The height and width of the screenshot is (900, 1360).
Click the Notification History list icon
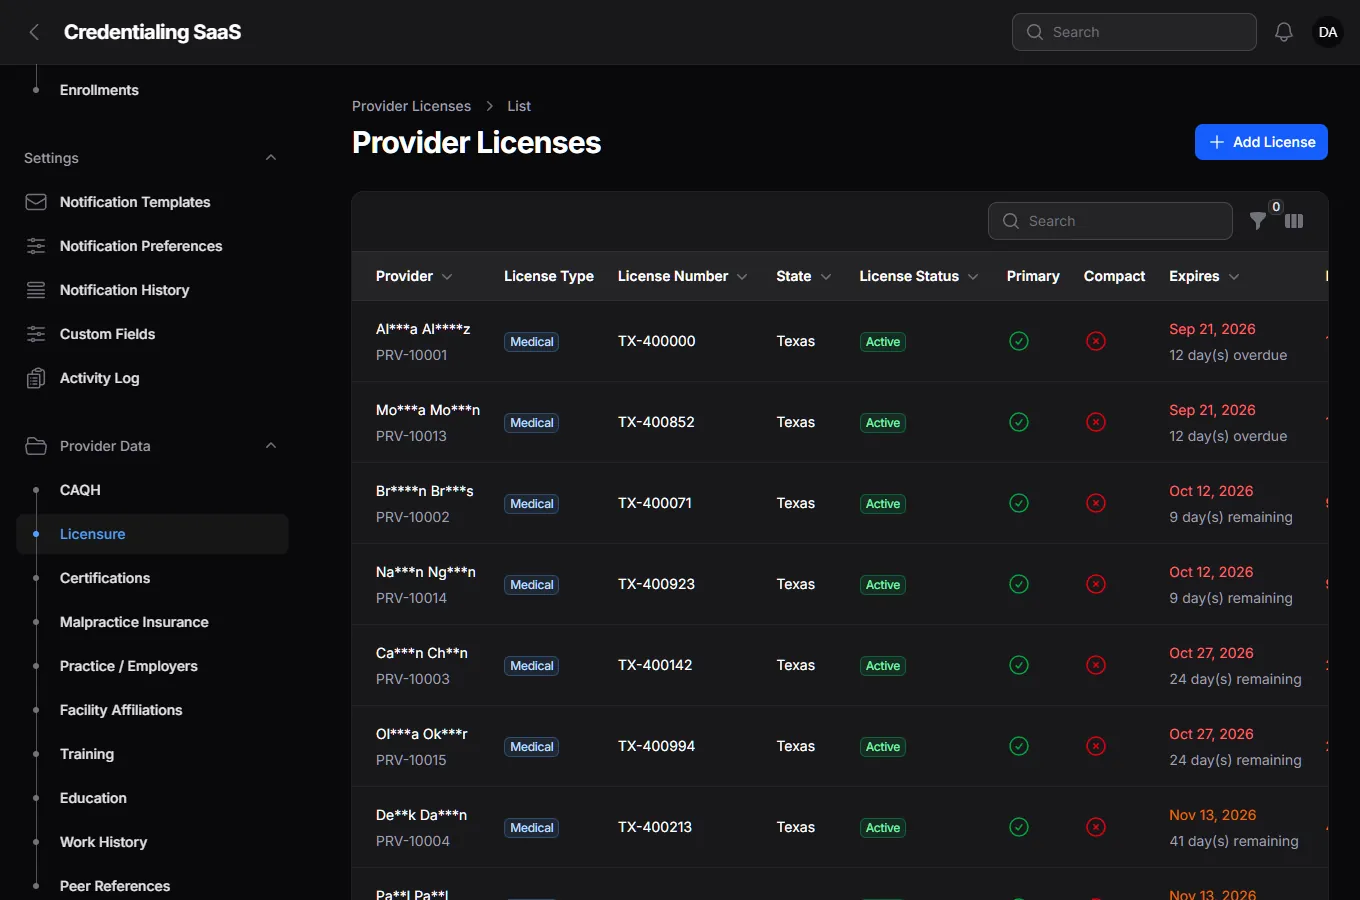click(36, 290)
